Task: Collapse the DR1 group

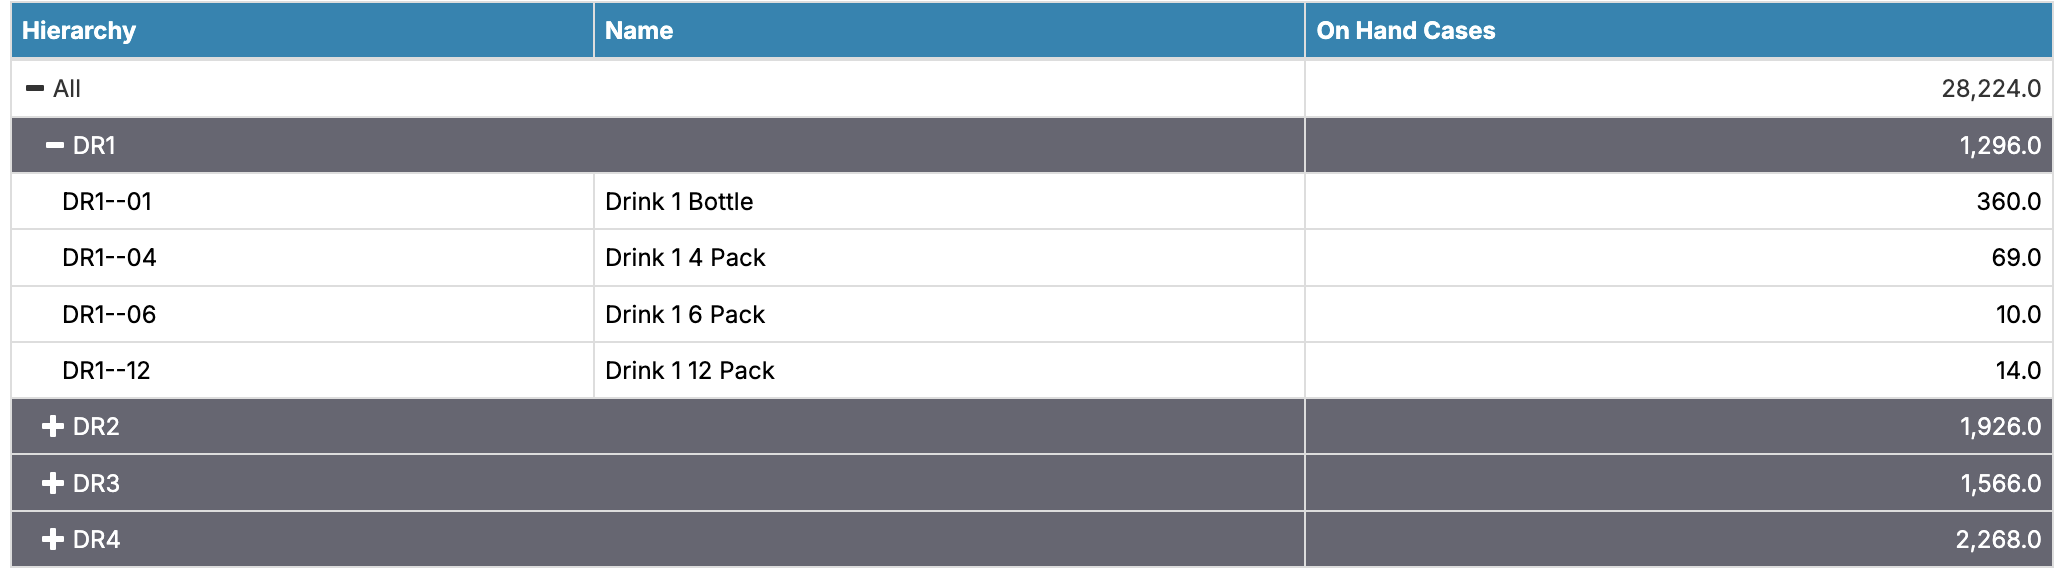Action: [55, 146]
